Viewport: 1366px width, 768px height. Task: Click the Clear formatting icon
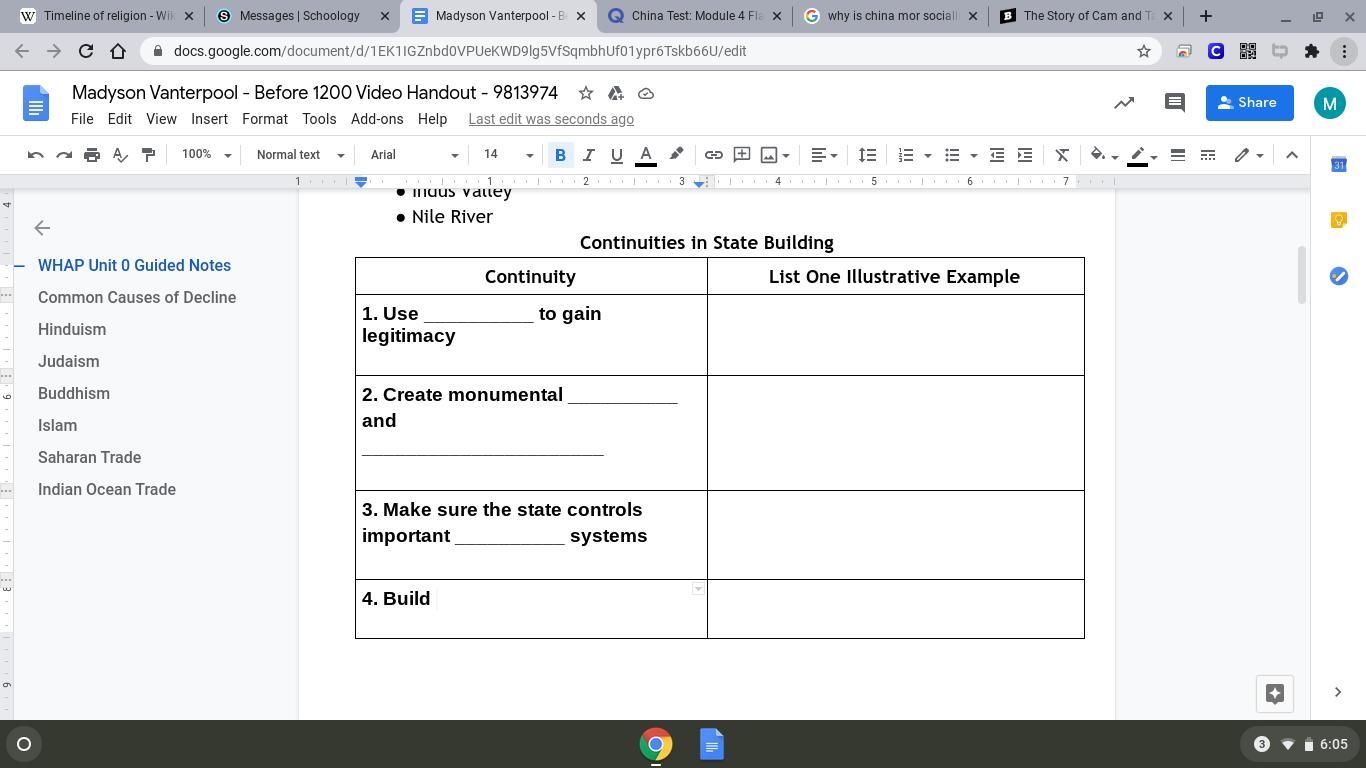1062,155
